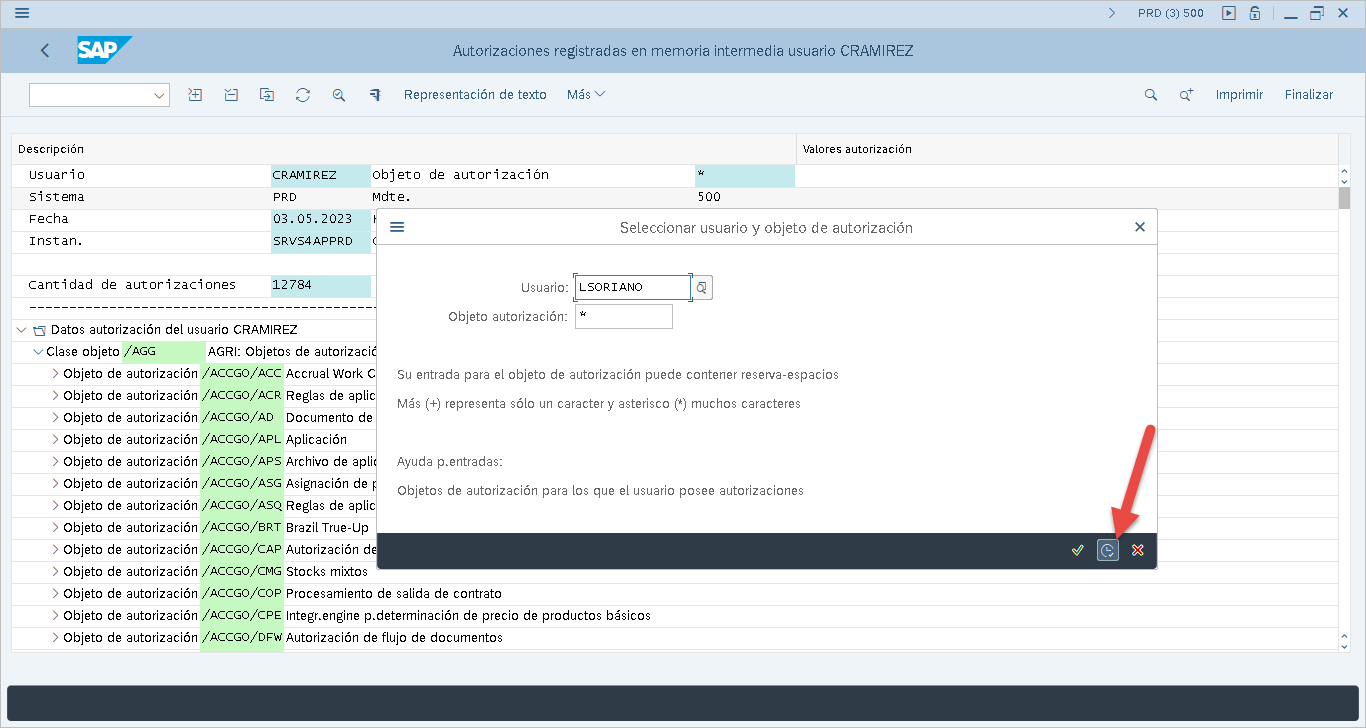Click the Finalizar button

click(x=1308, y=94)
